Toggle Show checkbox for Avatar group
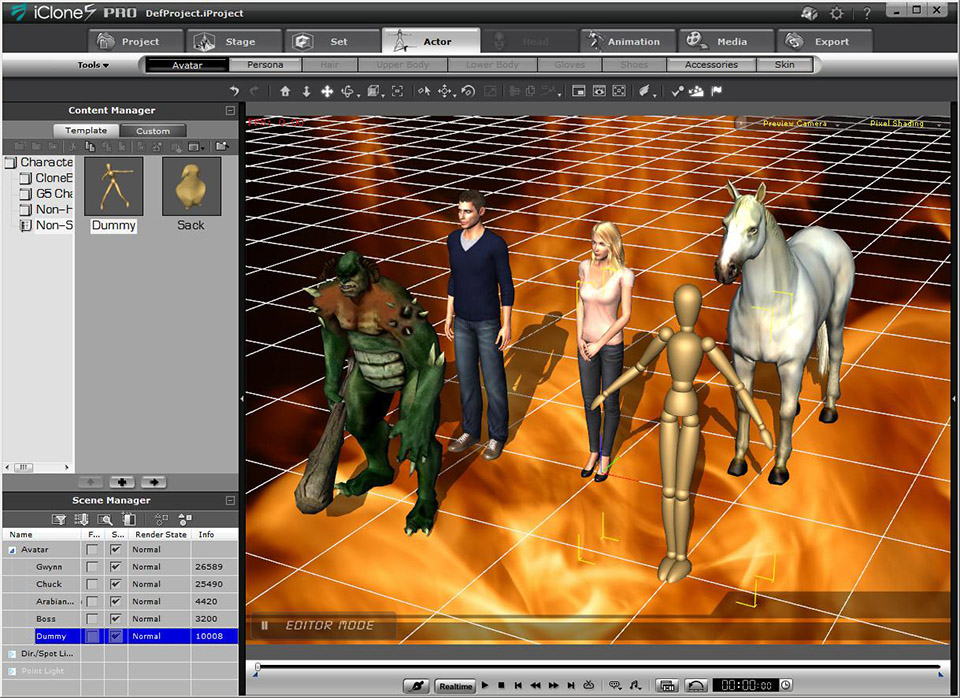960x698 pixels. point(115,550)
